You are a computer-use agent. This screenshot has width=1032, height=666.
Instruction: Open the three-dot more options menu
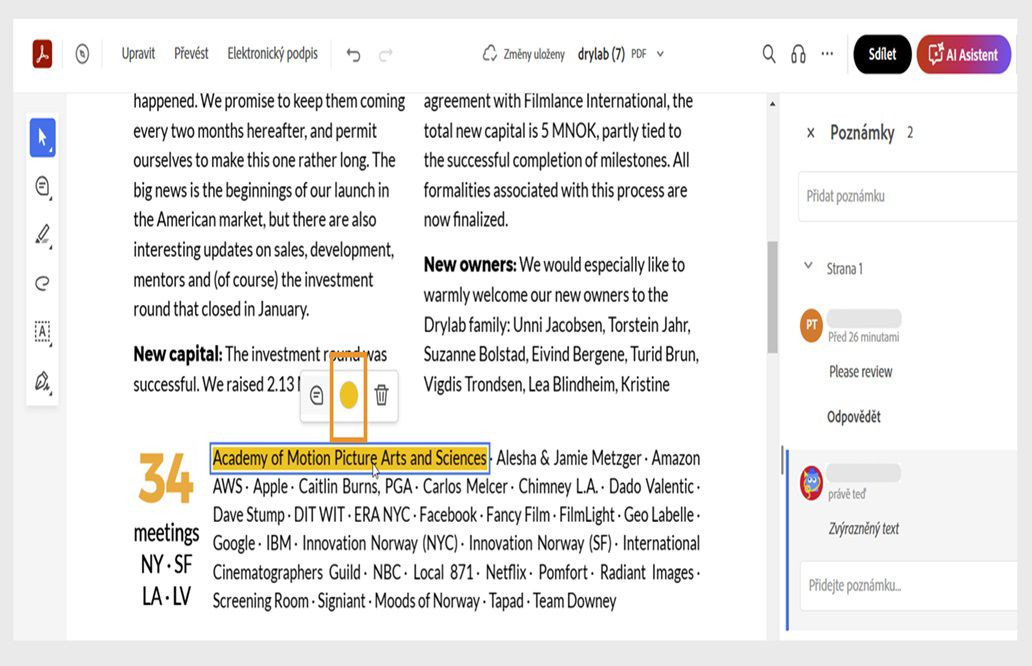point(826,54)
